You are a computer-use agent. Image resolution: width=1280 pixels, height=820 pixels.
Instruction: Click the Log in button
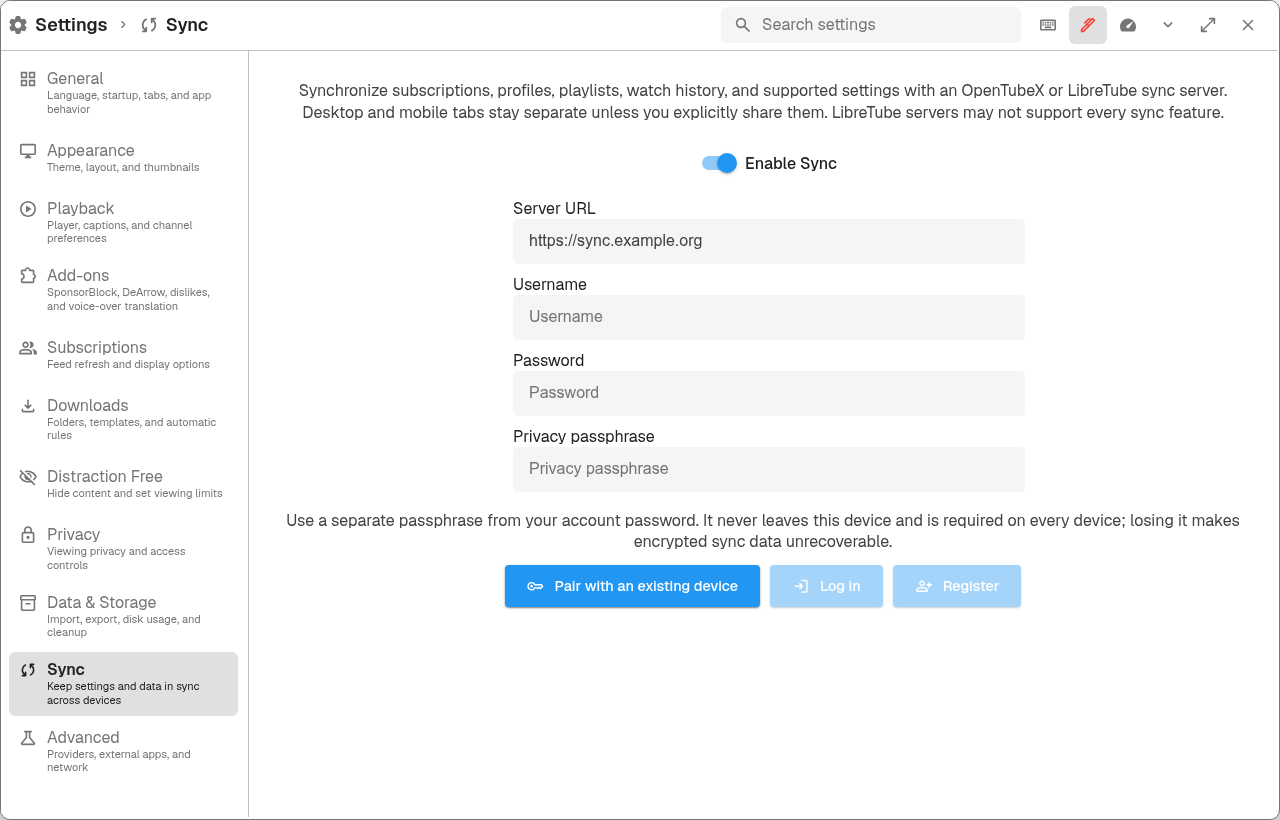(x=826, y=586)
